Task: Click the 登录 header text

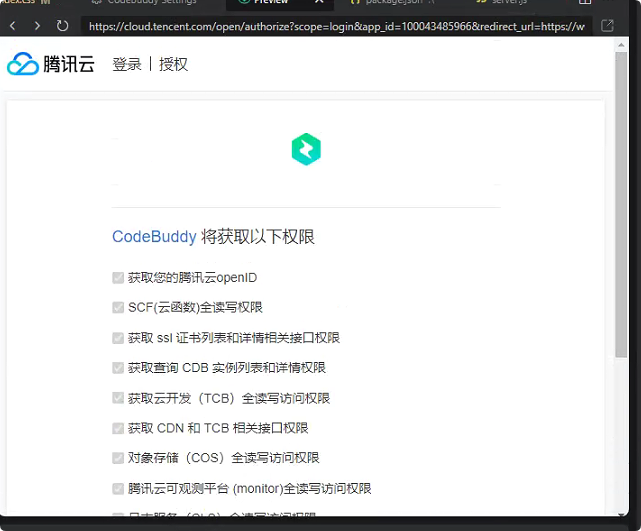Action: [127, 65]
